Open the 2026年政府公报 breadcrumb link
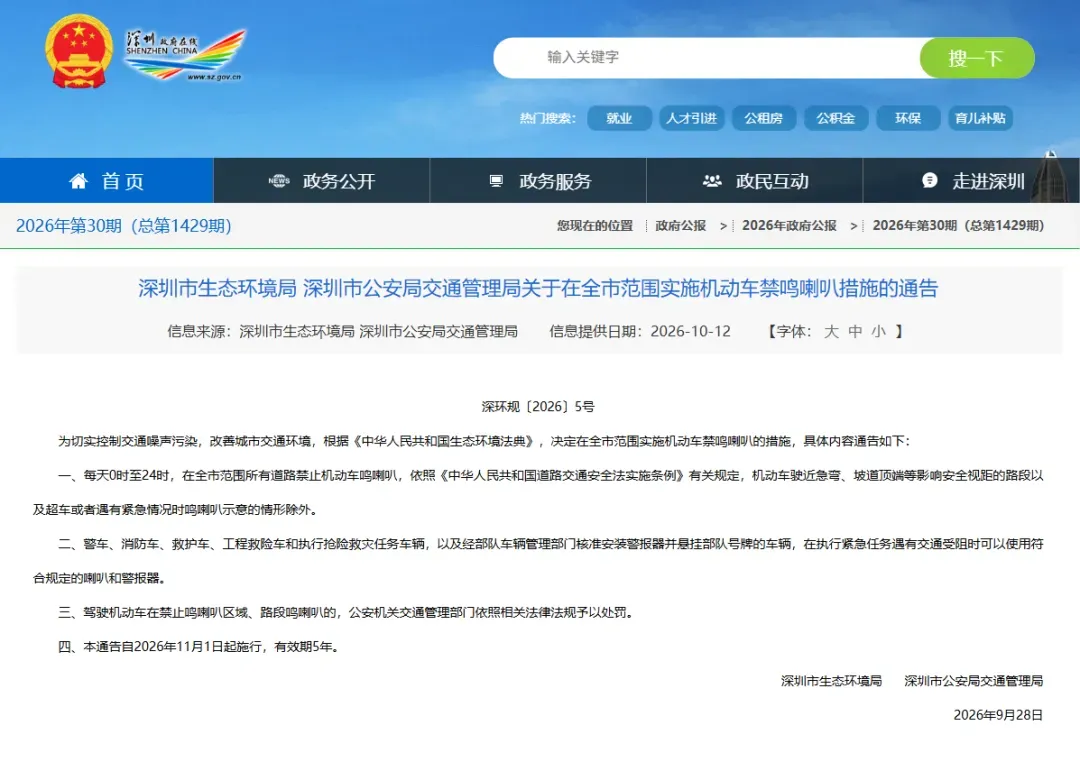Screen dimensions: 1080x762 coord(789,225)
